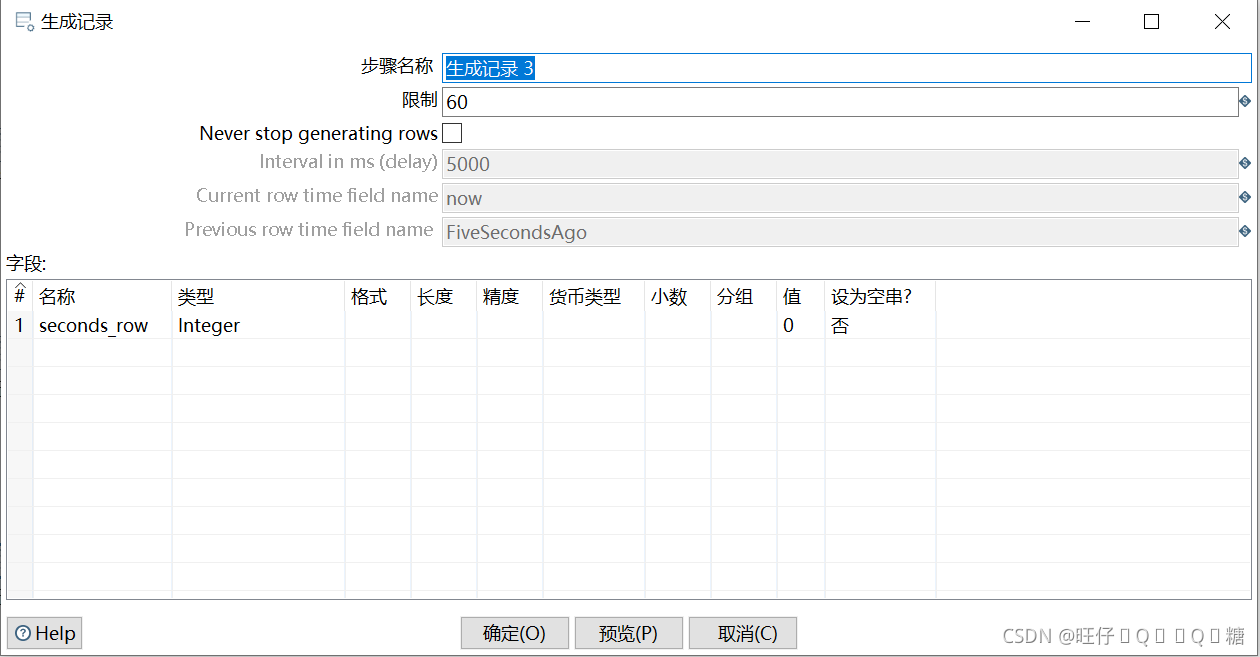
Task: Click the 步骤名称 input field
Action: click(x=847, y=67)
